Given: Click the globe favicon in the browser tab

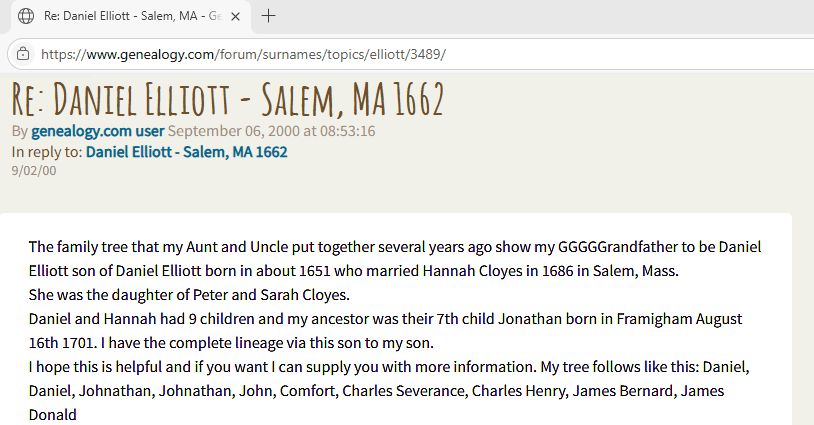Looking at the screenshot, I should pyautogui.click(x=26, y=16).
